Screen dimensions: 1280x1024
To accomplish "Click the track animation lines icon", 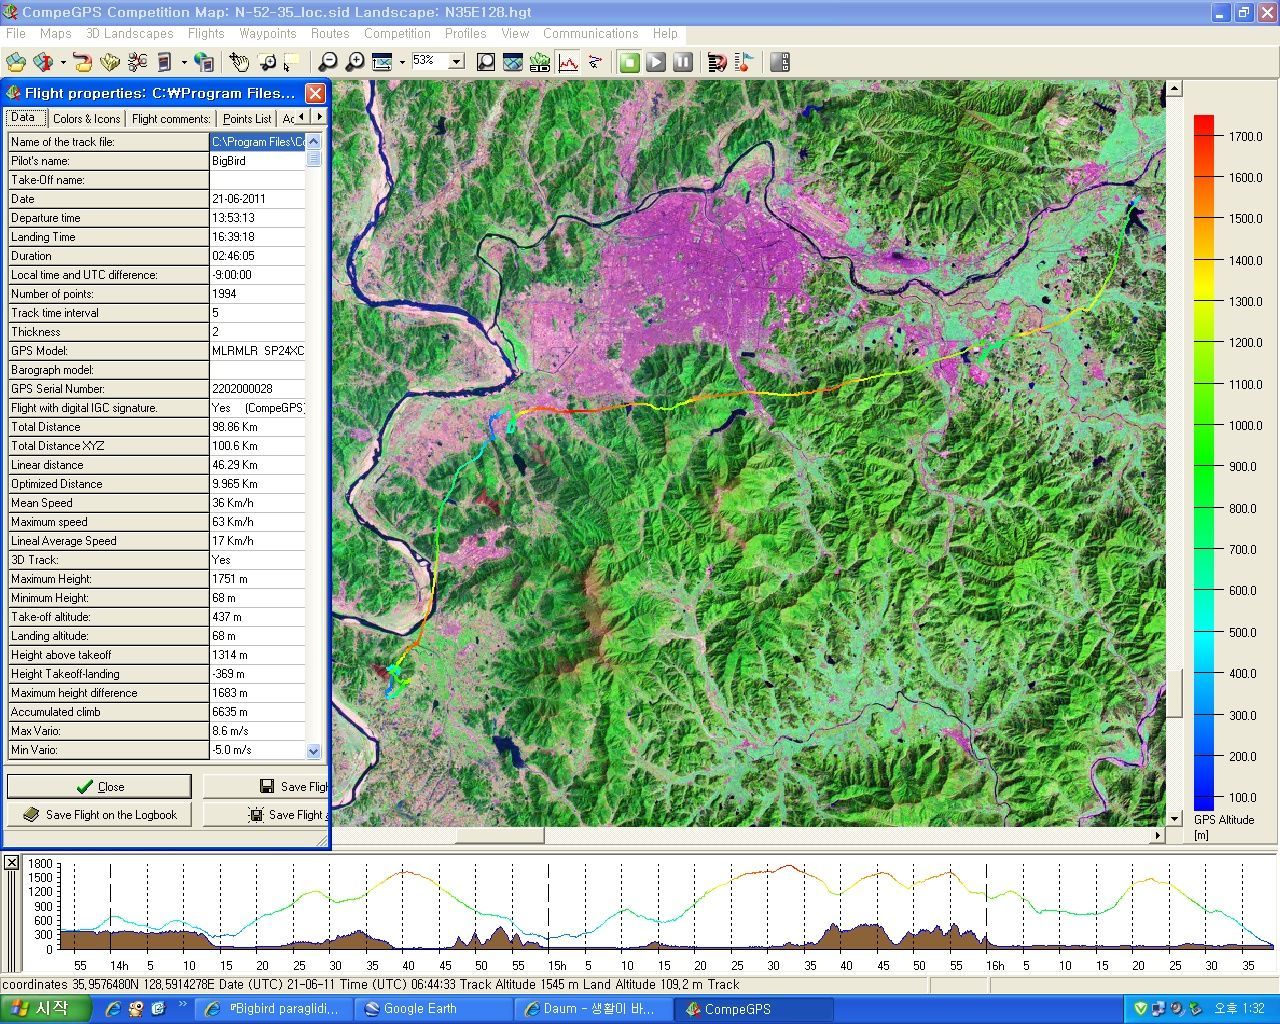I will pos(595,62).
